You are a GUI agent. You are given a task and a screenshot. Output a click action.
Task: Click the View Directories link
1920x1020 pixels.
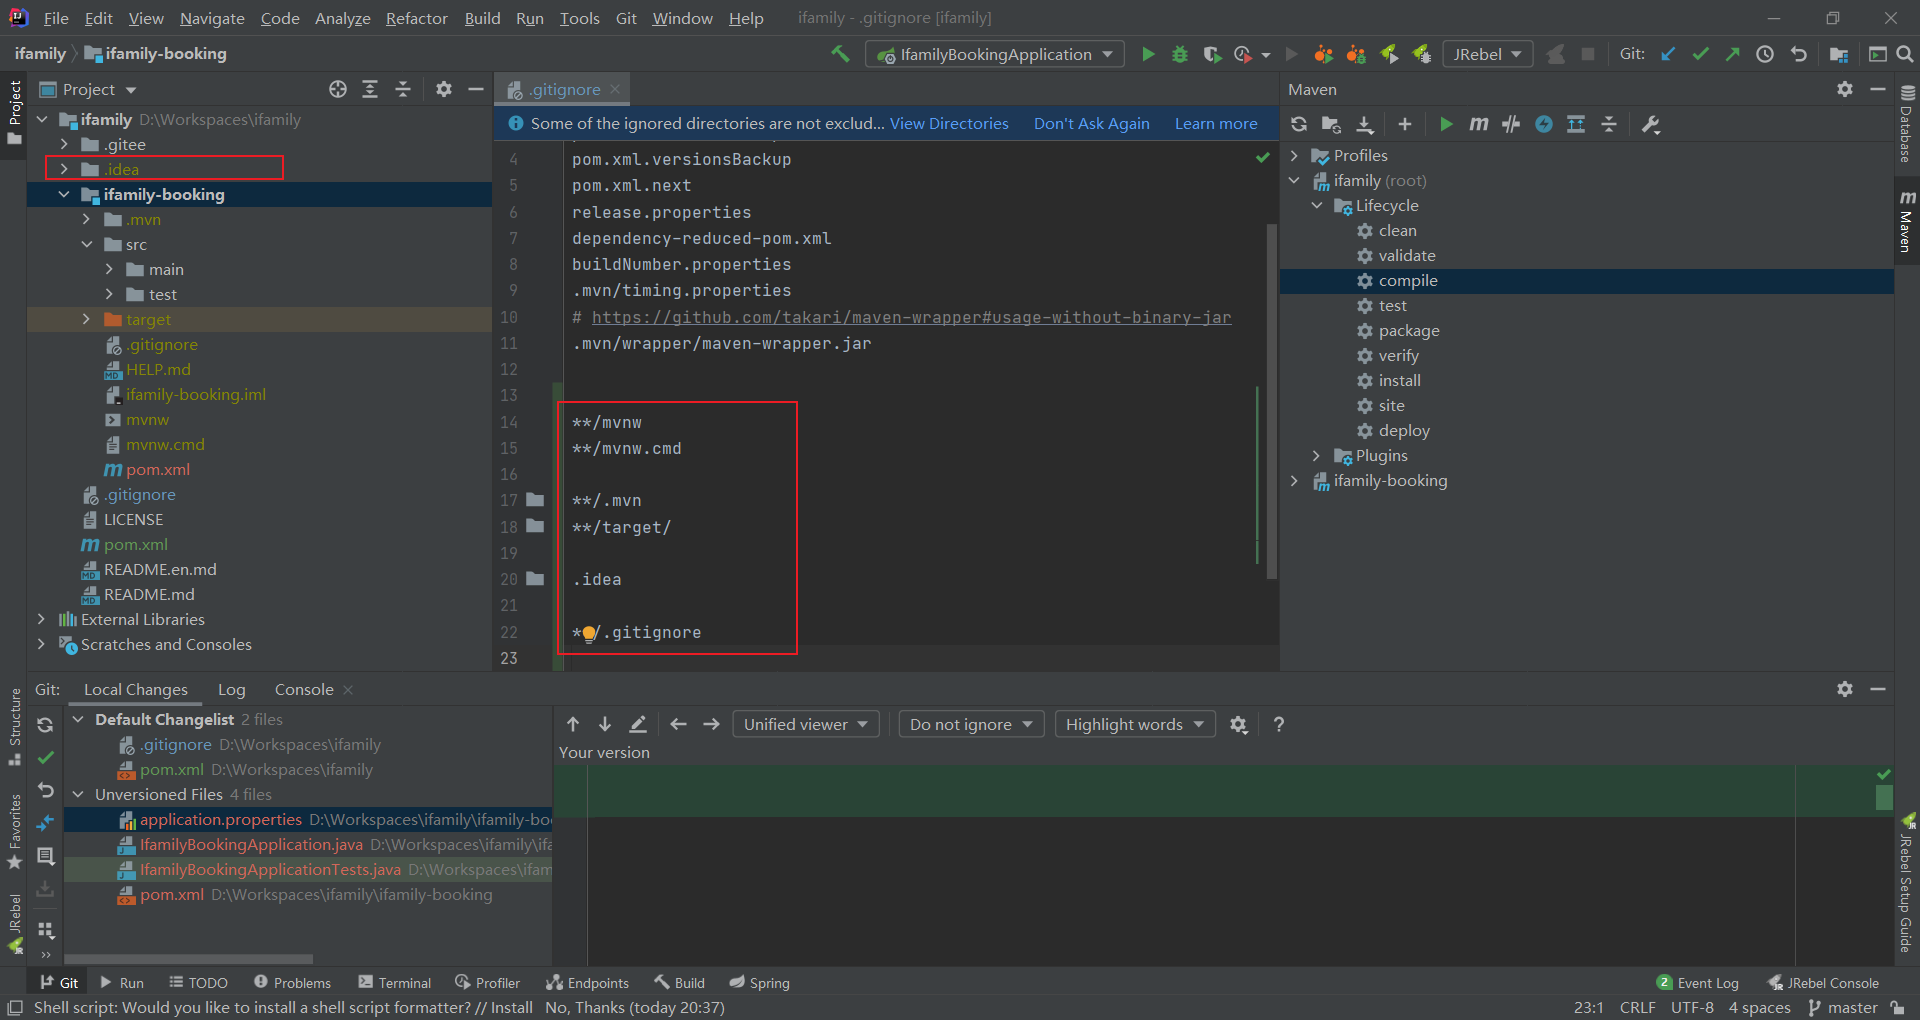coord(949,123)
